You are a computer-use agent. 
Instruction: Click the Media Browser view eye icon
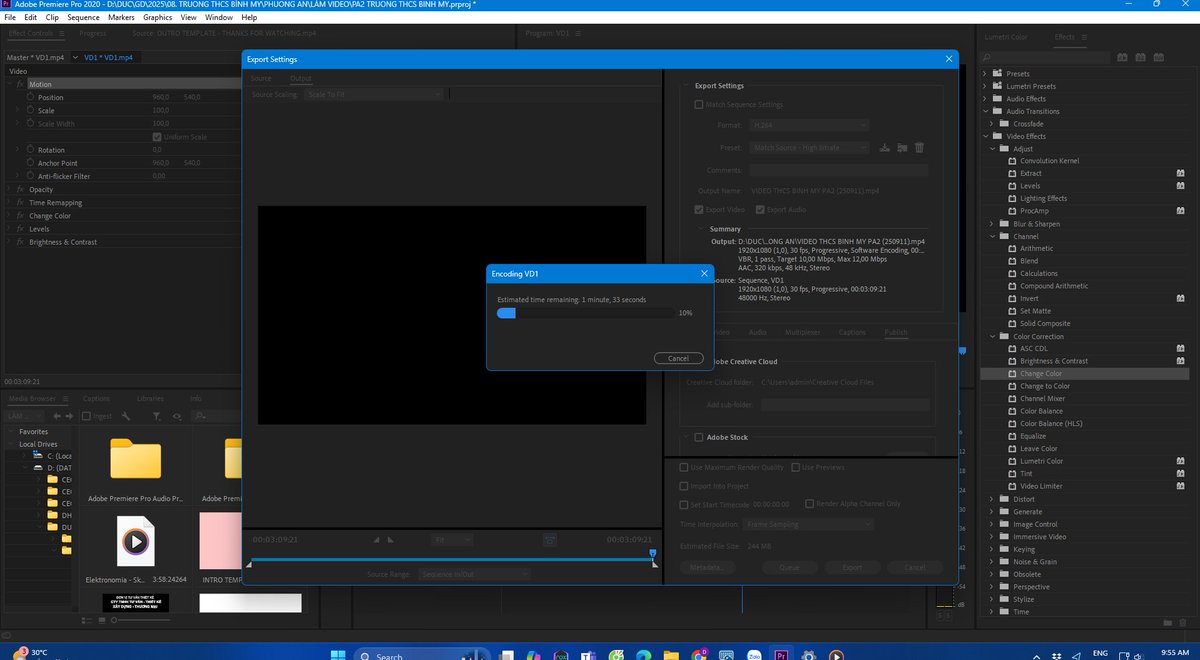(x=177, y=416)
